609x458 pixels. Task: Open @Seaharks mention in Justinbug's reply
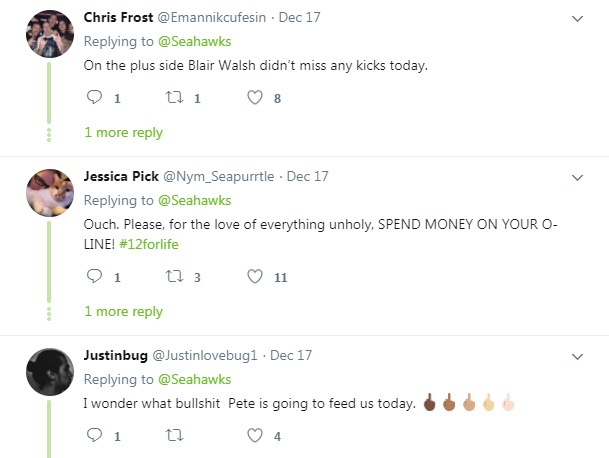[194, 379]
